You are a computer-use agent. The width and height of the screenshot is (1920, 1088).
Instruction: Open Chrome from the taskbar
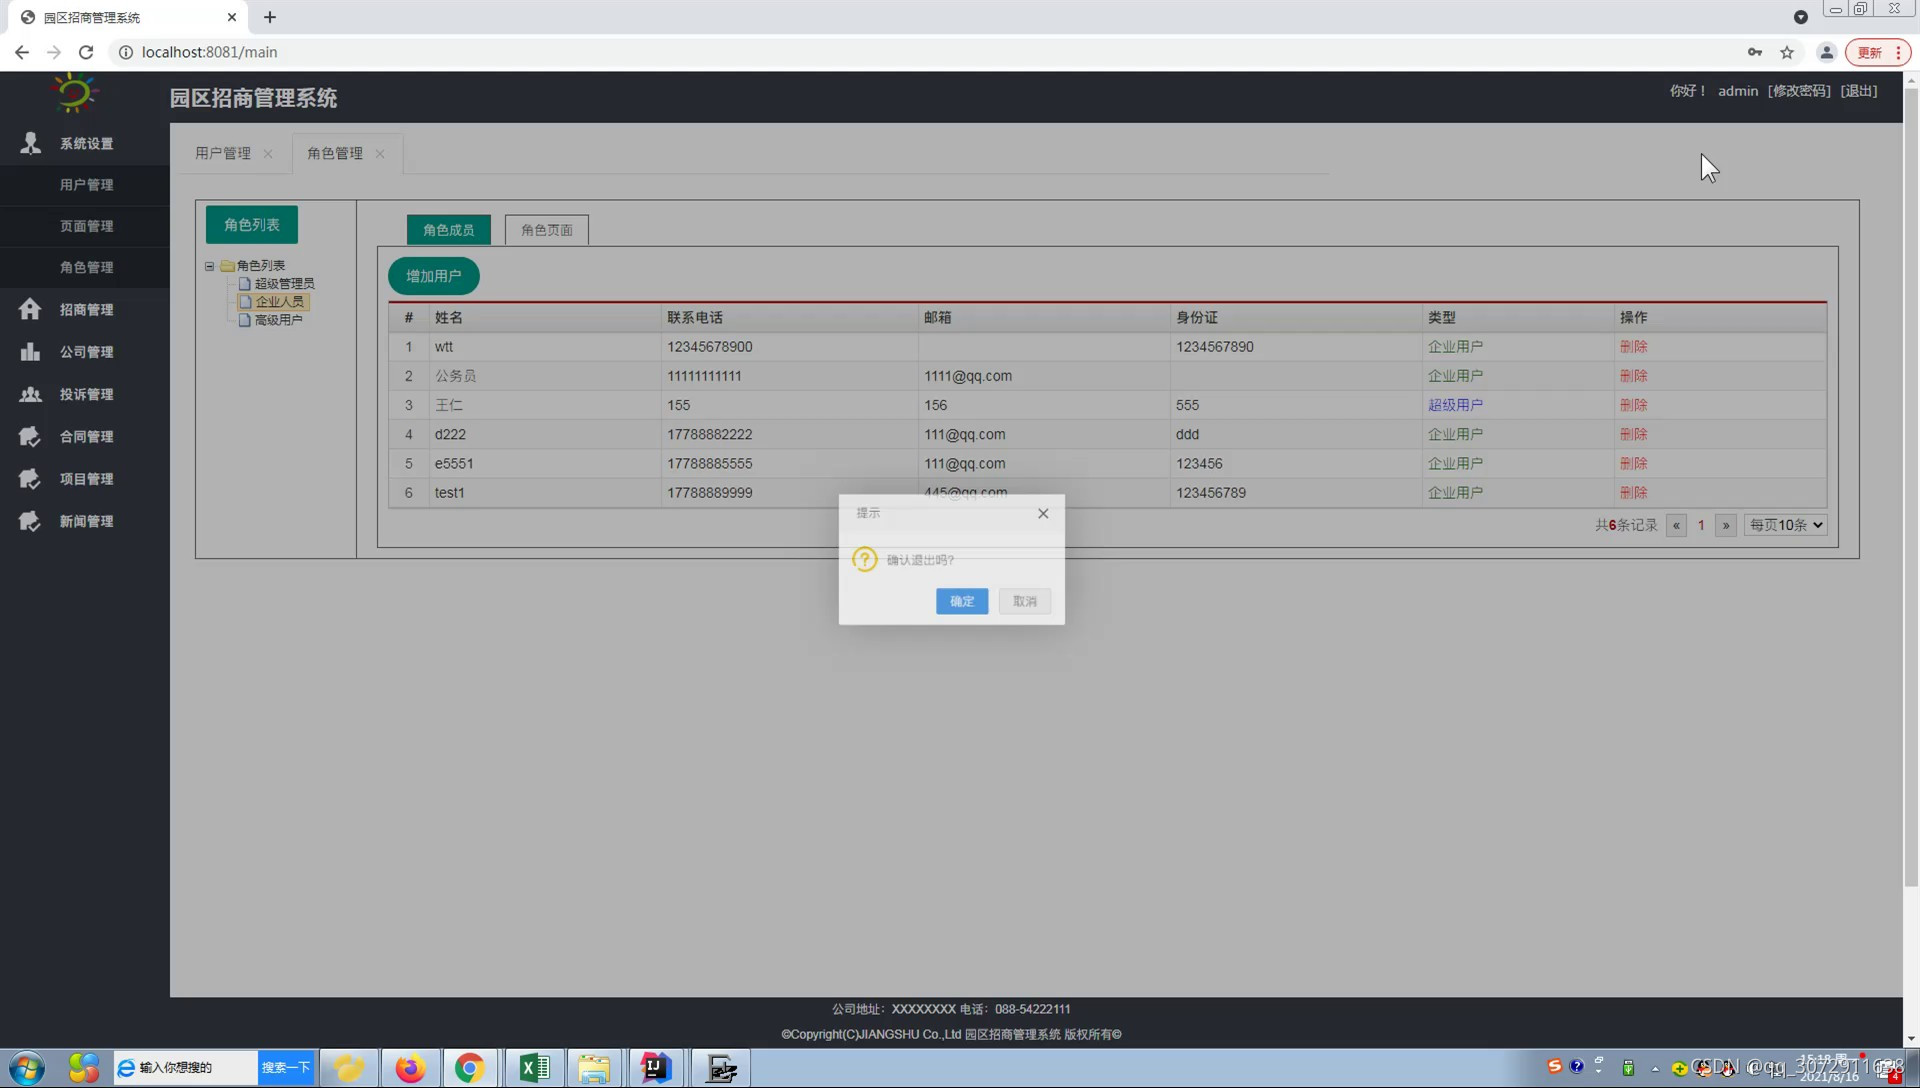pos(470,1068)
